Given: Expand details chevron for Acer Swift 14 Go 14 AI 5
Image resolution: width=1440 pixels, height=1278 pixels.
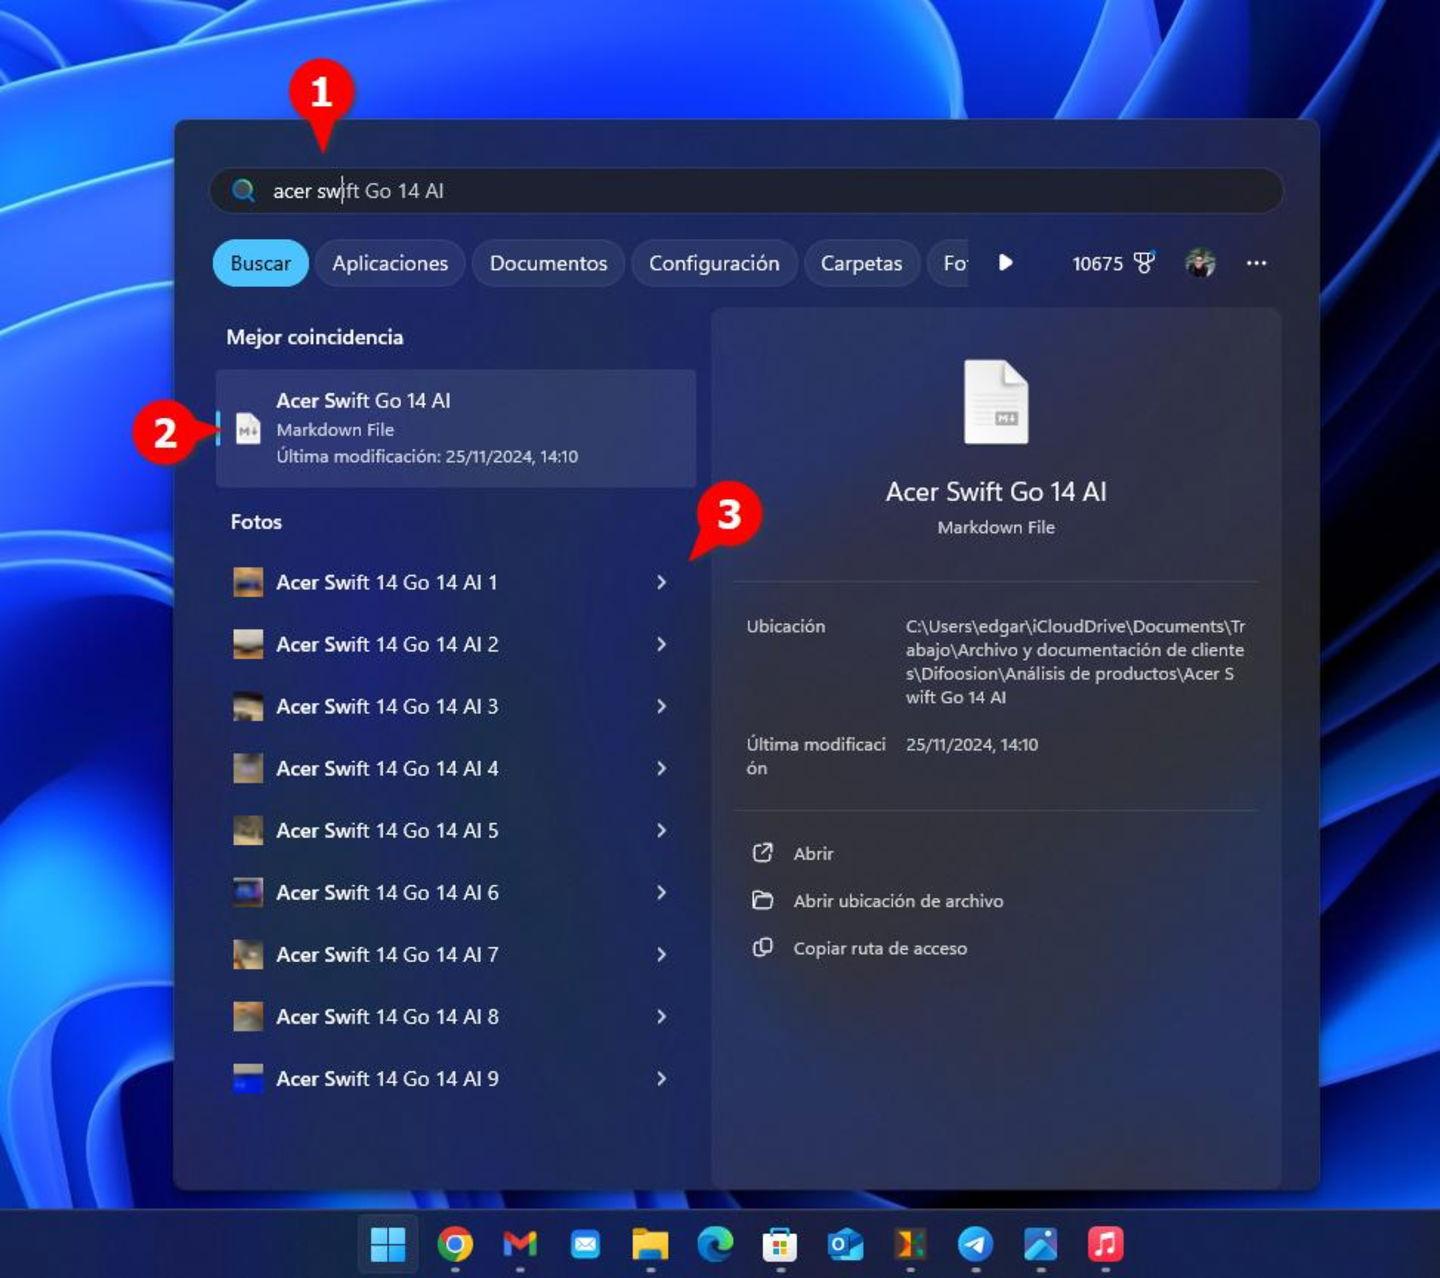Looking at the screenshot, I should click(x=661, y=830).
